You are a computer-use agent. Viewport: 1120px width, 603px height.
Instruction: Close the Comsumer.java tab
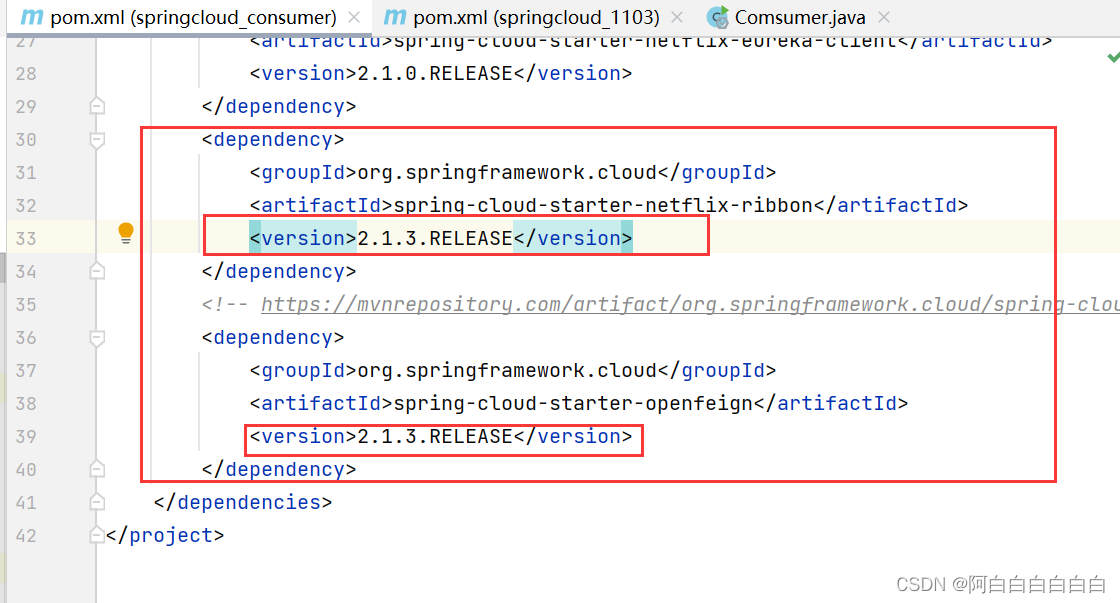pyautogui.click(x=884, y=17)
